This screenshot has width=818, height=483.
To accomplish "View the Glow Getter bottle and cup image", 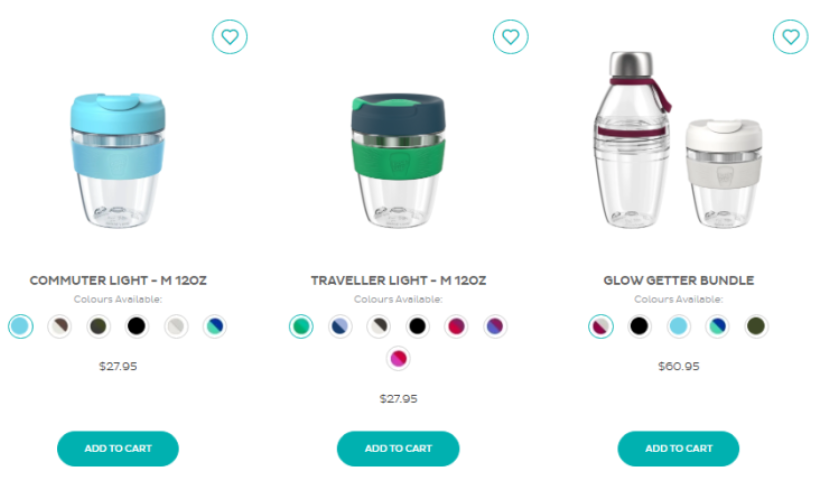I will coord(678,140).
